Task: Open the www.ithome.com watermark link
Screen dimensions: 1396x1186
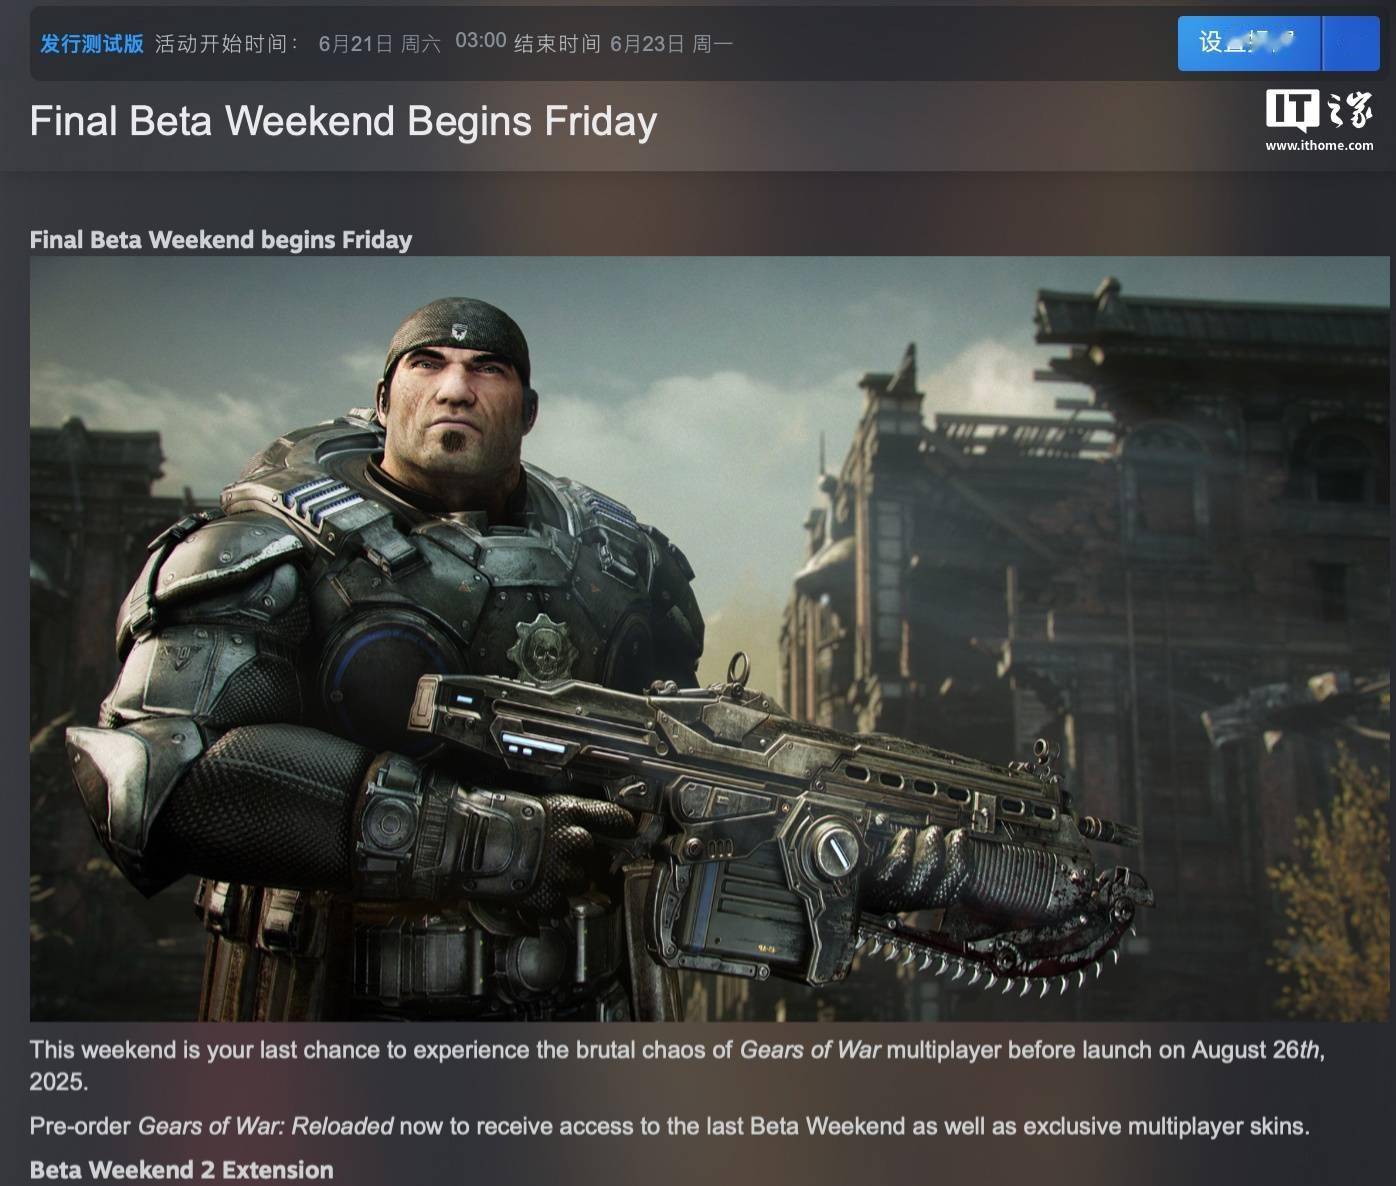Action: [x=1319, y=146]
